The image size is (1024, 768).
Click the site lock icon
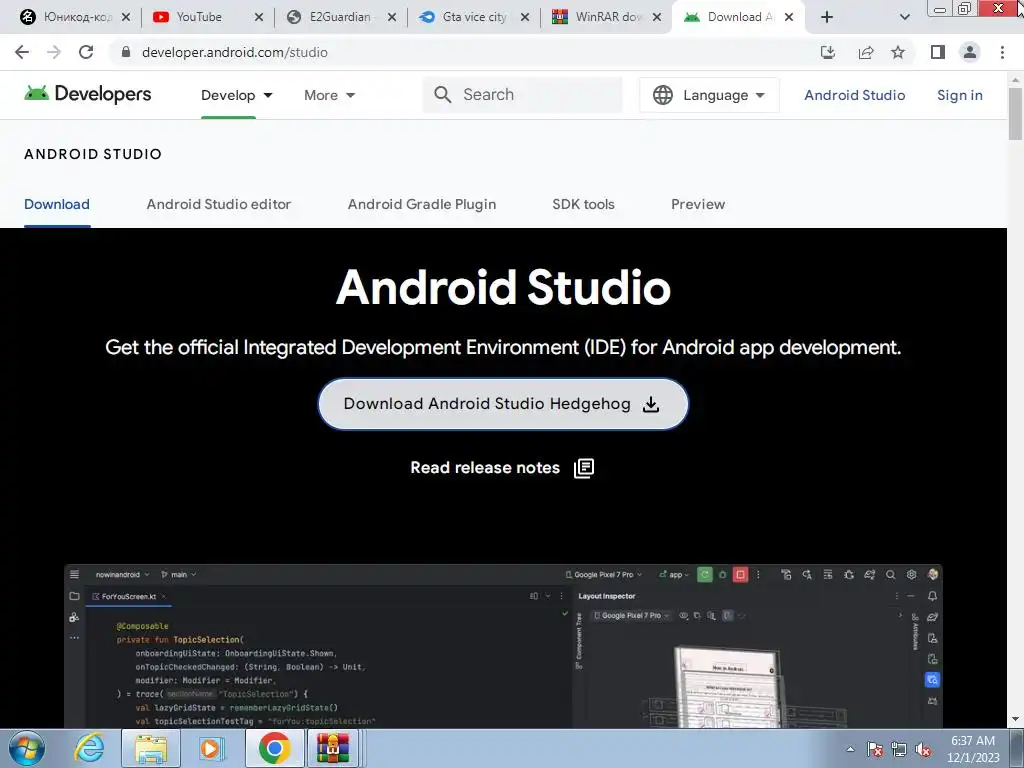(126, 52)
